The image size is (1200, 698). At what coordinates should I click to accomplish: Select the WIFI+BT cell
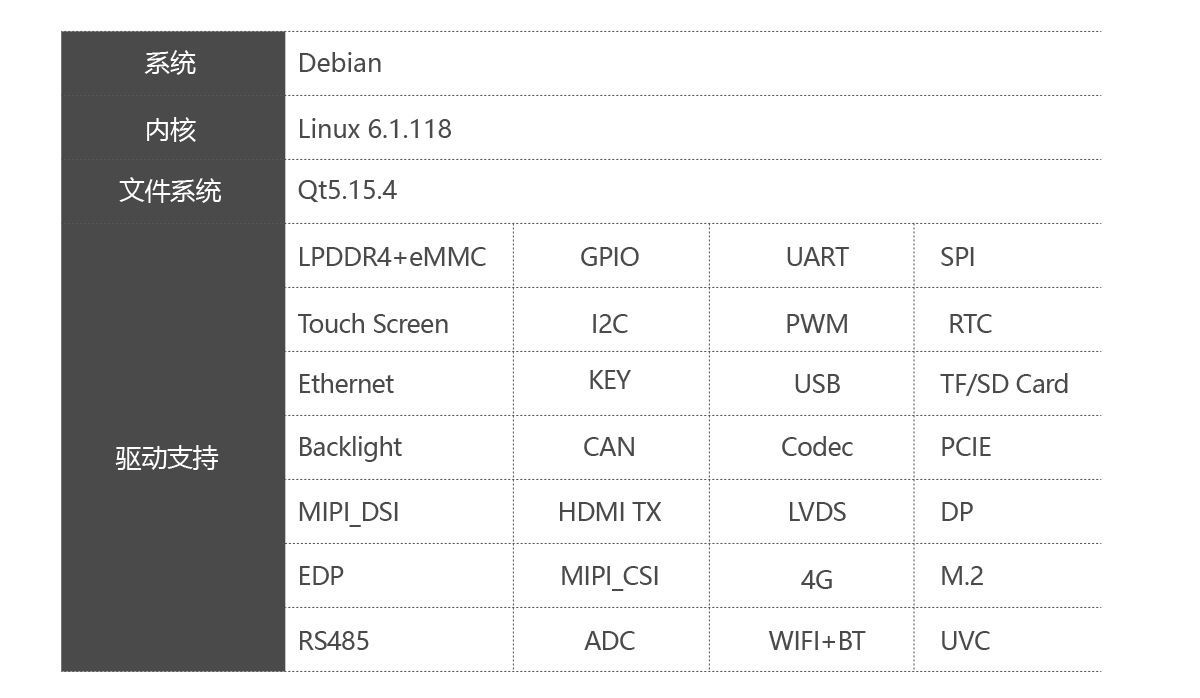click(x=817, y=641)
